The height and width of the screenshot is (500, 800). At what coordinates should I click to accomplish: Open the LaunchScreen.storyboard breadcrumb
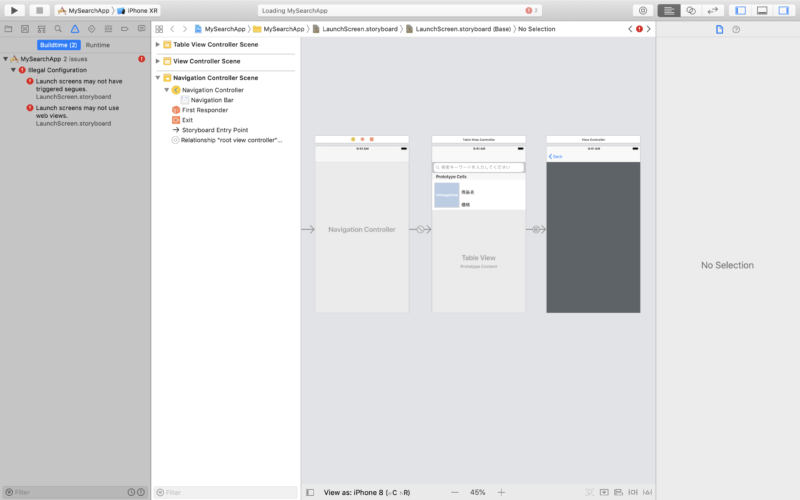pyautogui.click(x=355, y=29)
